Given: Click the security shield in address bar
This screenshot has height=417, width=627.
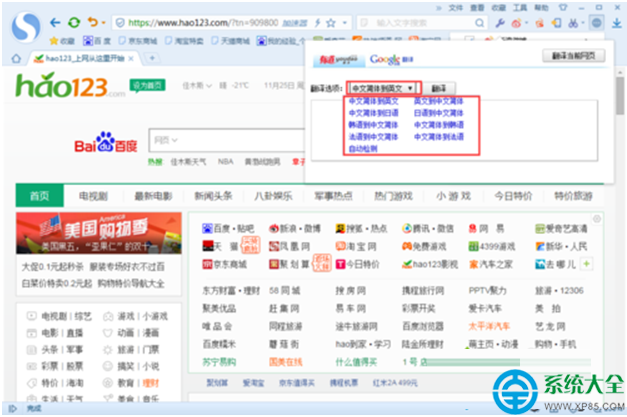Looking at the screenshot, I should tap(120, 23).
